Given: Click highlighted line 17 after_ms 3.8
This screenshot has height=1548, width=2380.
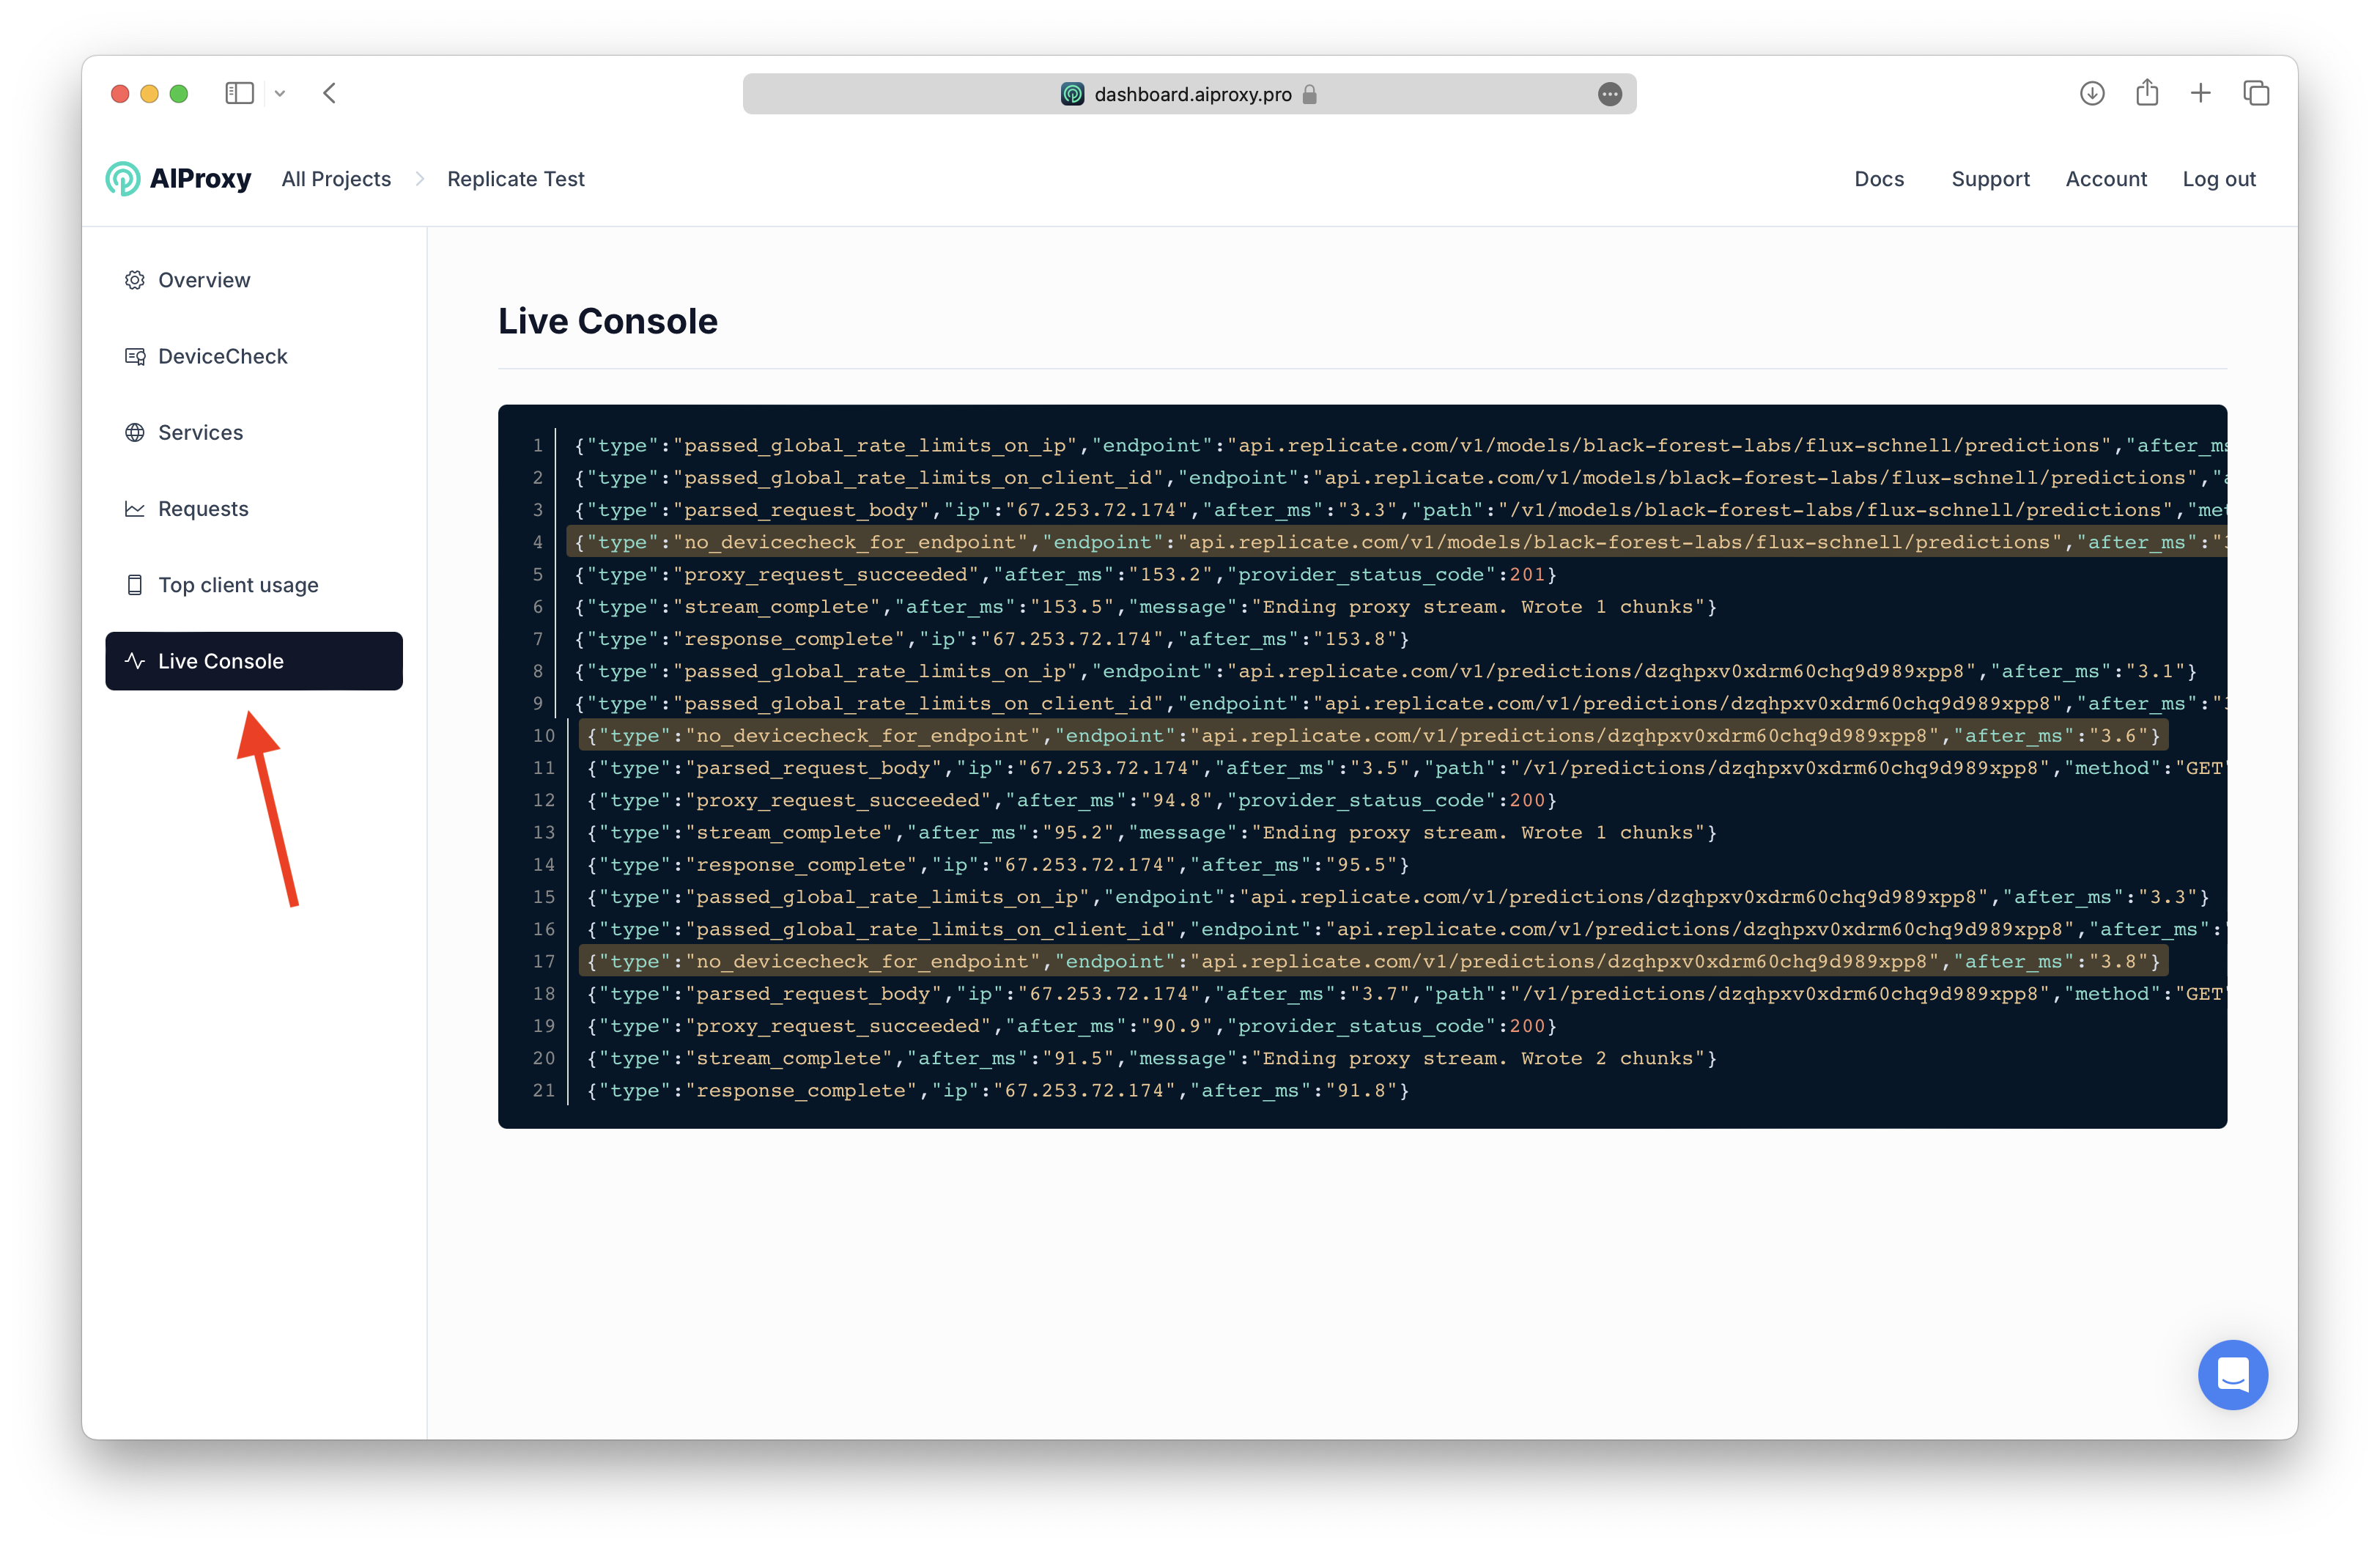Looking at the screenshot, I should pyautogui.click(x=1373, y=962).
